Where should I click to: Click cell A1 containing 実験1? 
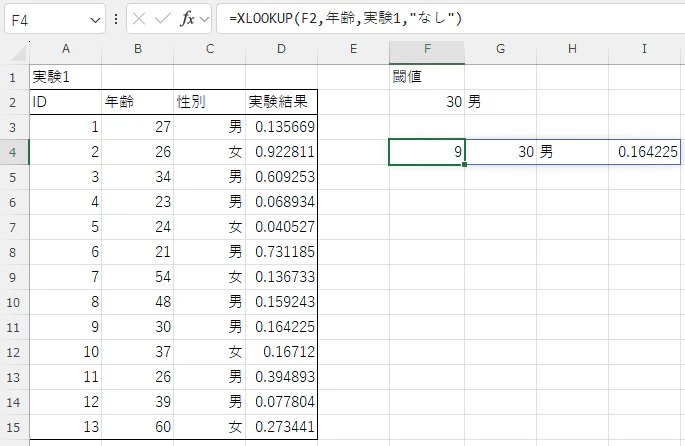(66, 77)
